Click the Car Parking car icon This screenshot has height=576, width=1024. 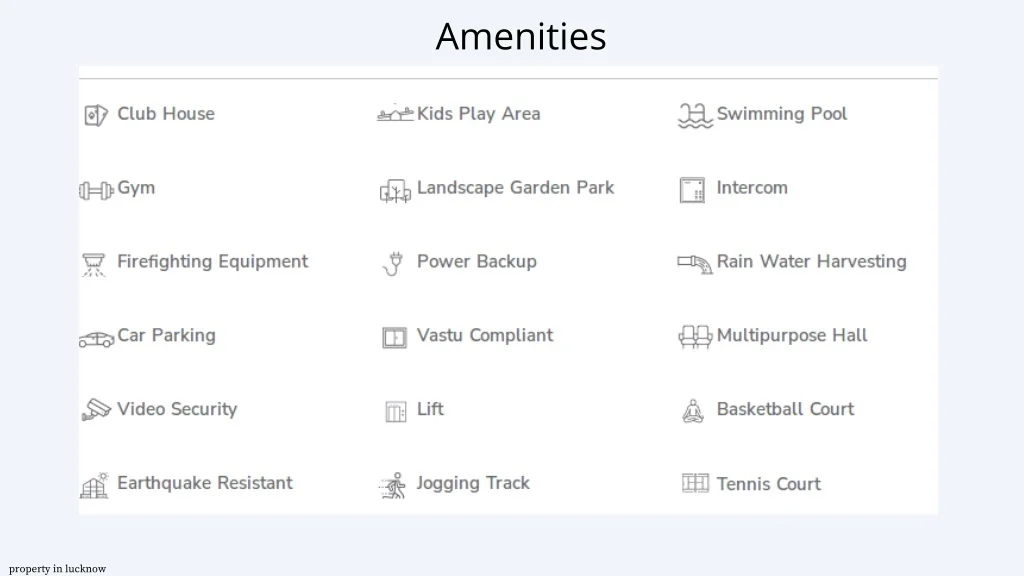[96, 339]
